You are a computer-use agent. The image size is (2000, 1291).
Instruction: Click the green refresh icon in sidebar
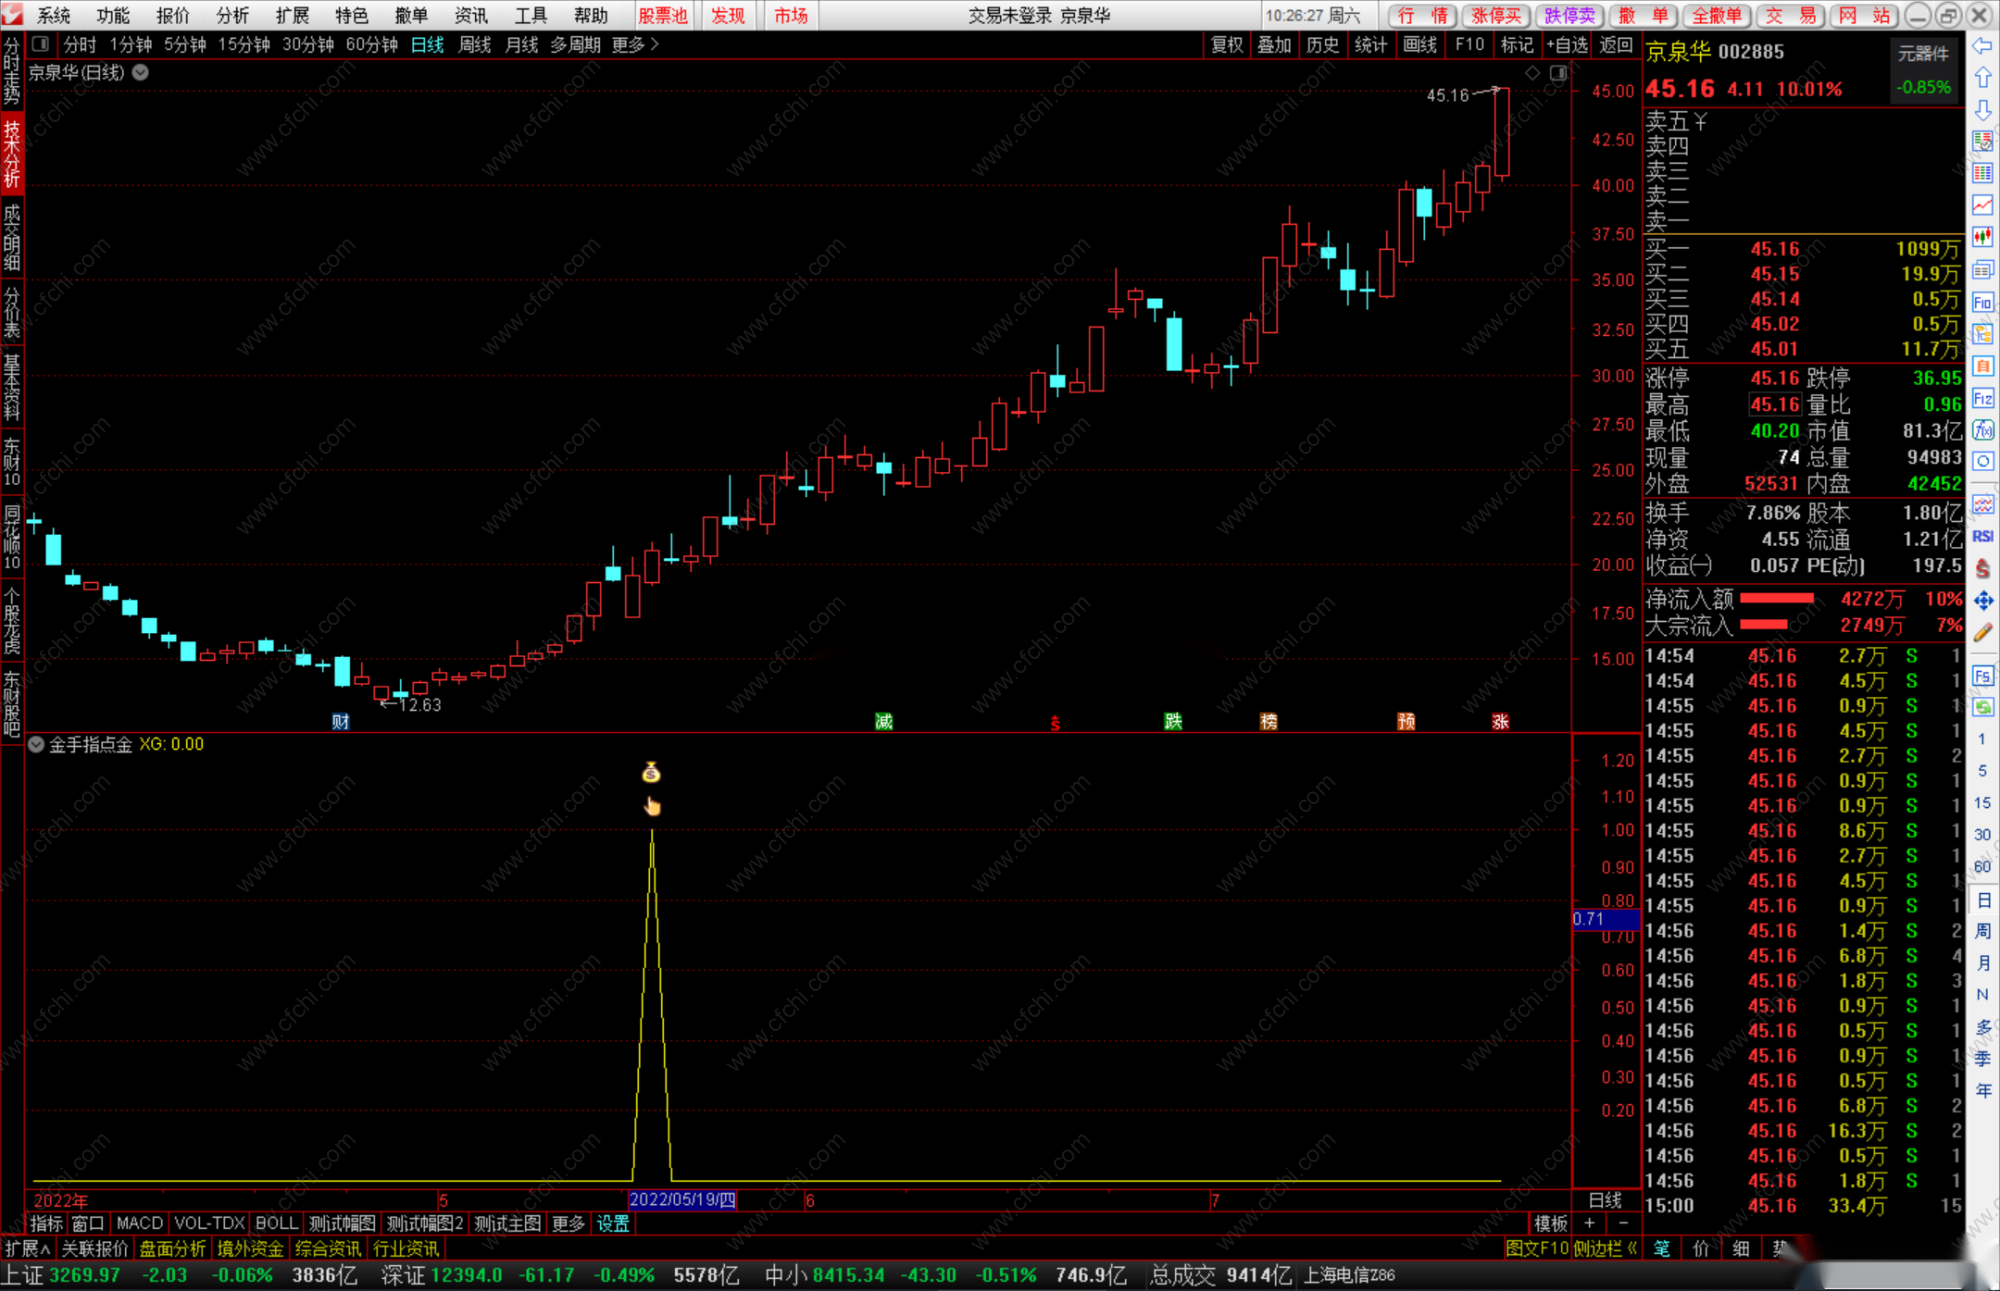point(1983,707)
